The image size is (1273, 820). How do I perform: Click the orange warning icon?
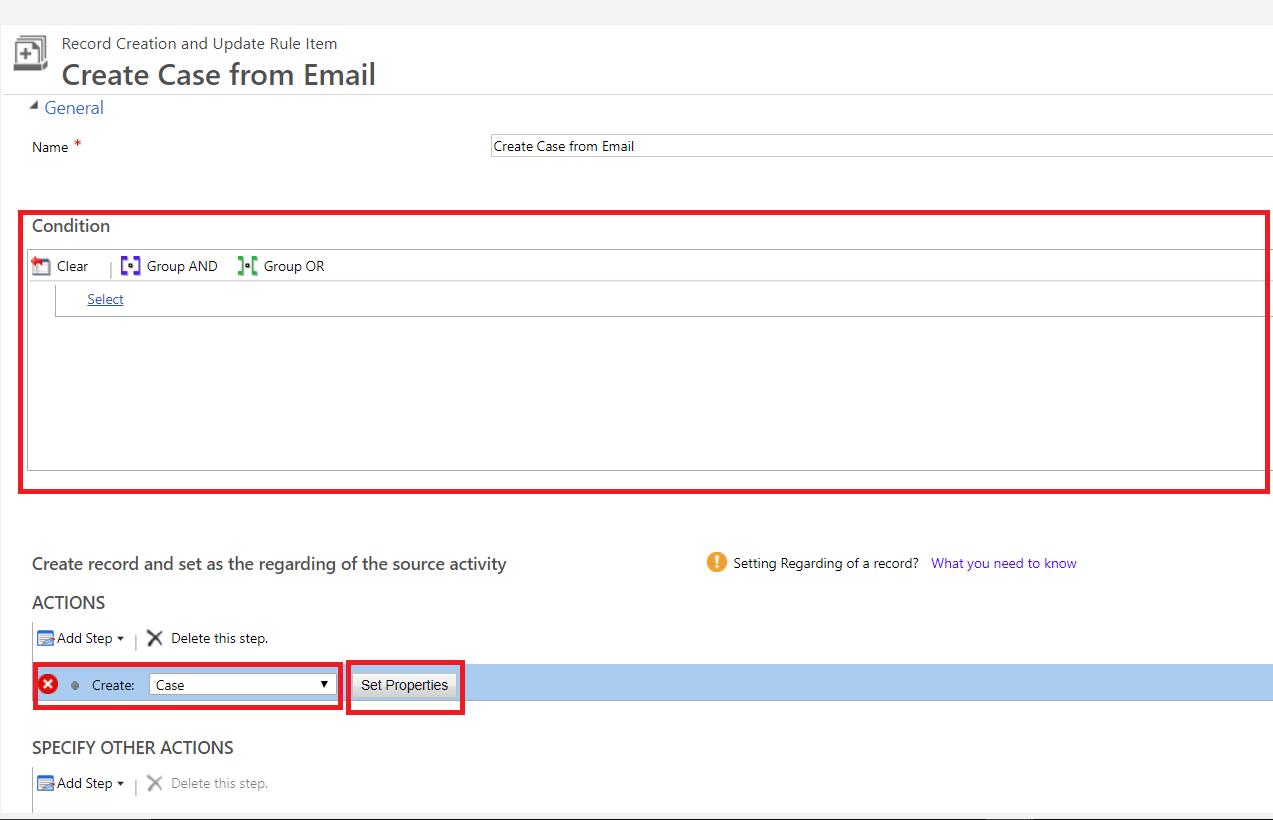pos(716,562)
